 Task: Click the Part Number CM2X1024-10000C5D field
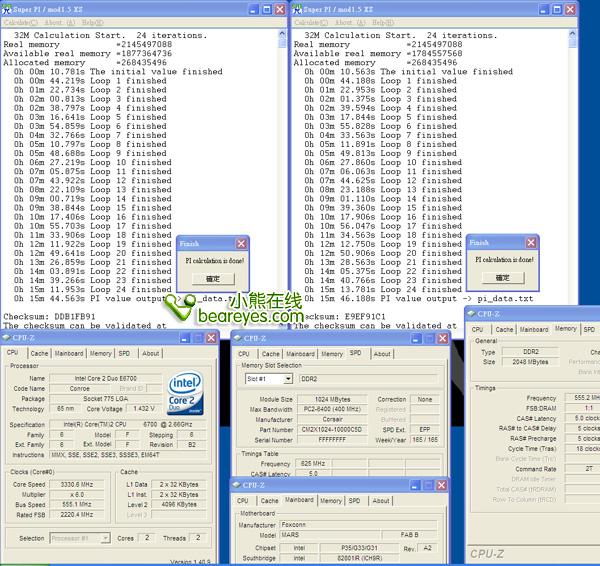[332, 430]
